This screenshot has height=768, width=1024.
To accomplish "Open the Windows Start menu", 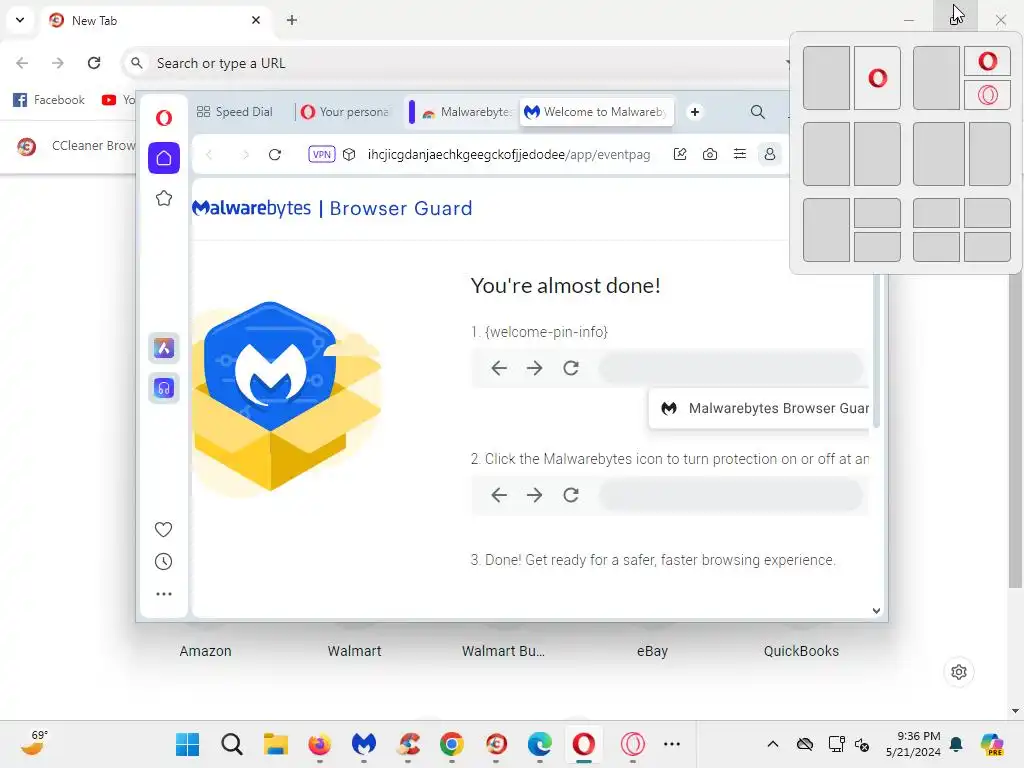I will coord(187,744).
